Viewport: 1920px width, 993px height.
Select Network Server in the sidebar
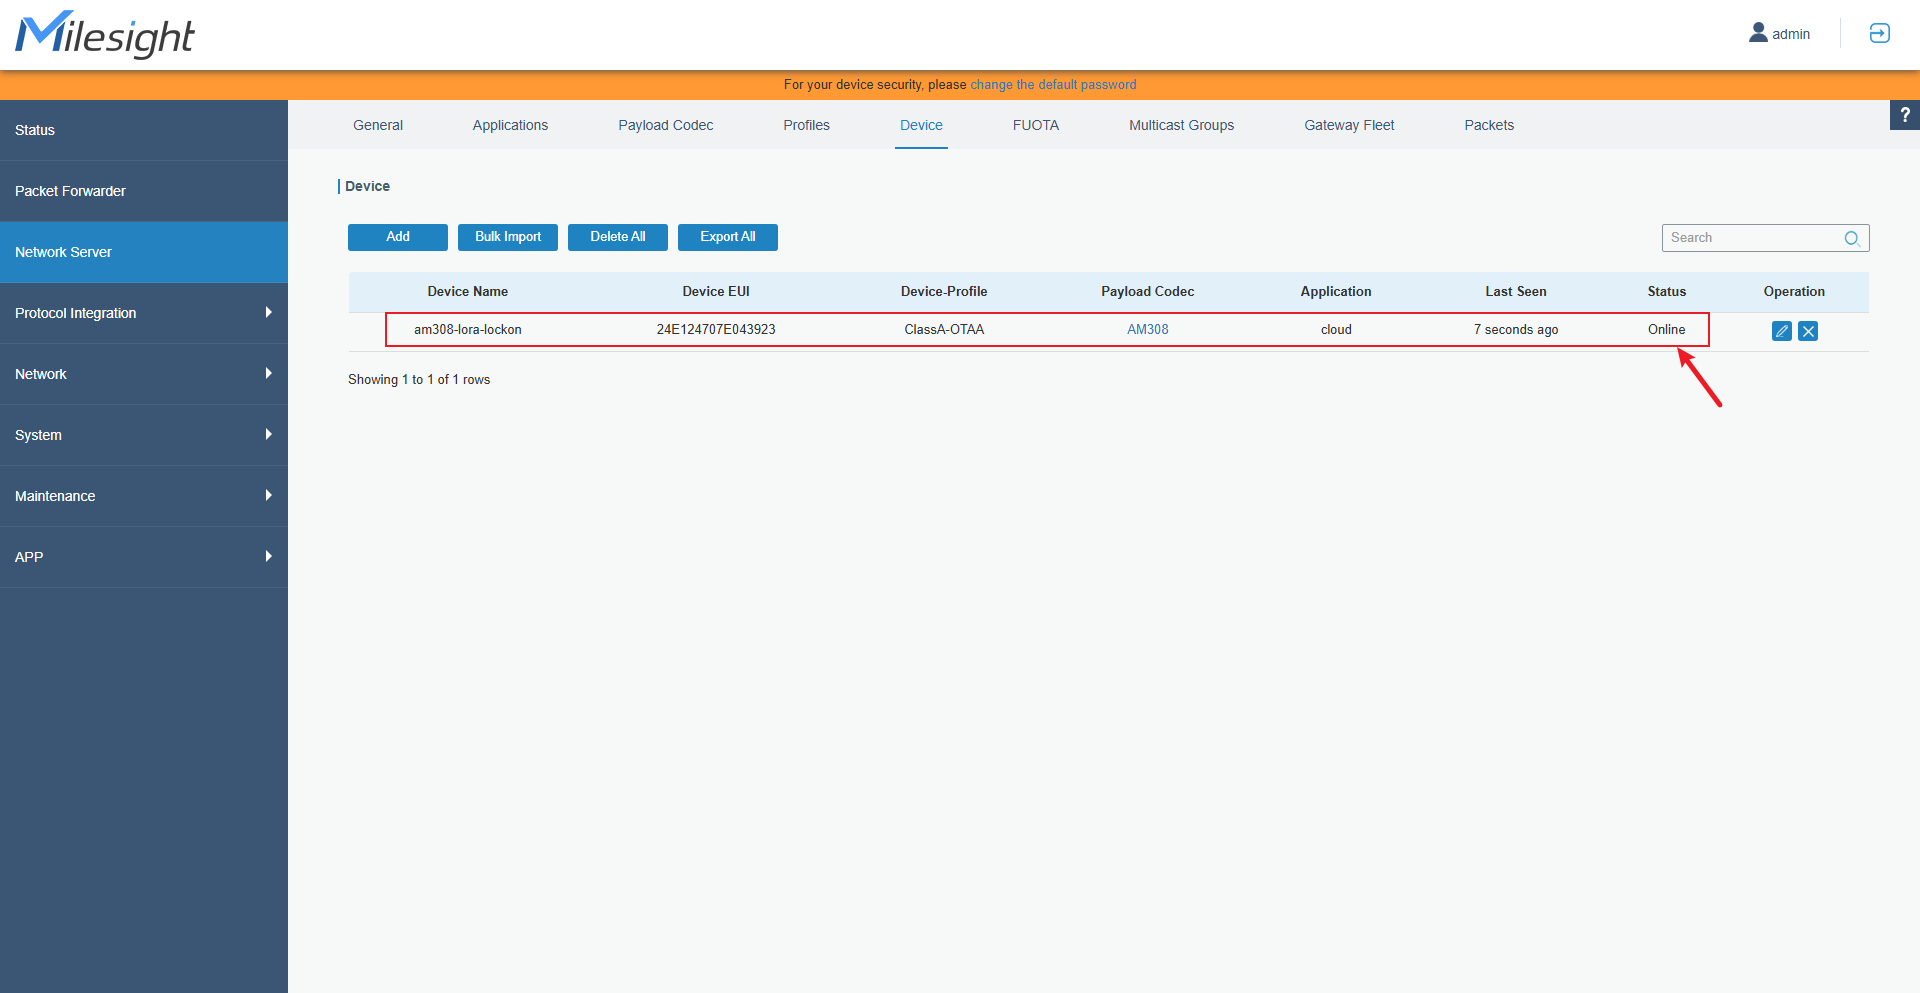click(x=144, y=252)
